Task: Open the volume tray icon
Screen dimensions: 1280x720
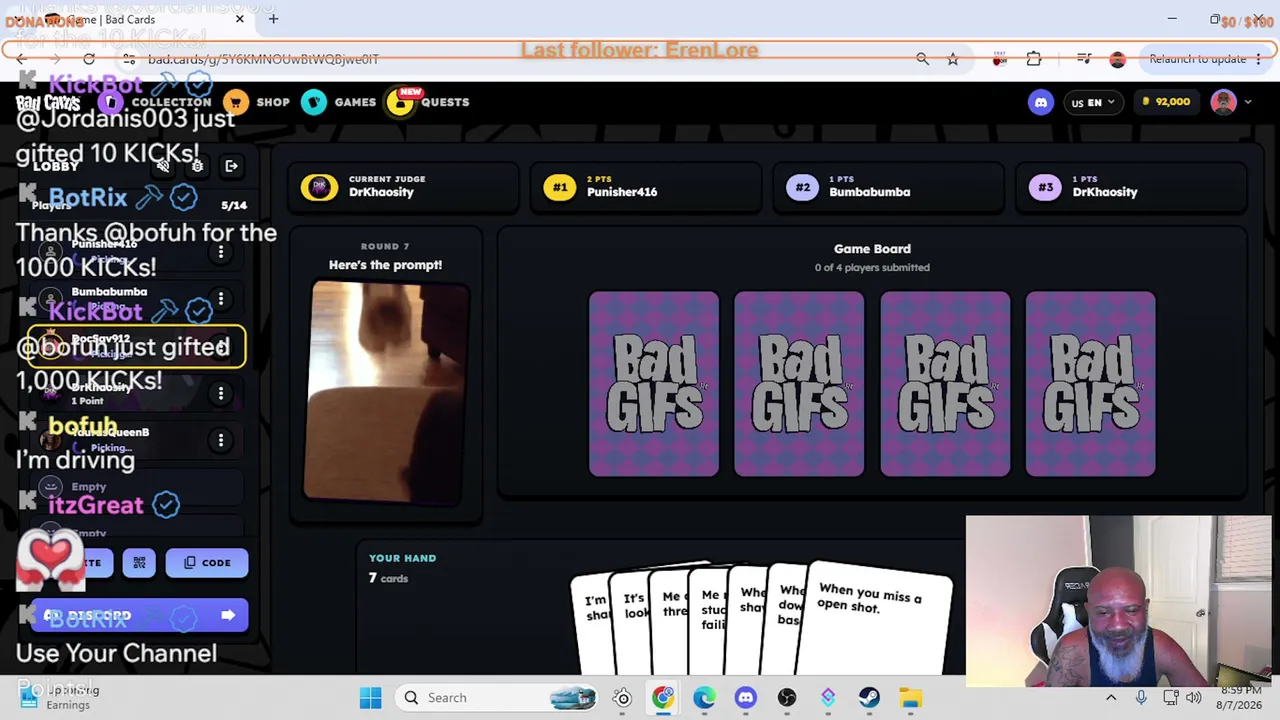Action: tap(1193, 698)
